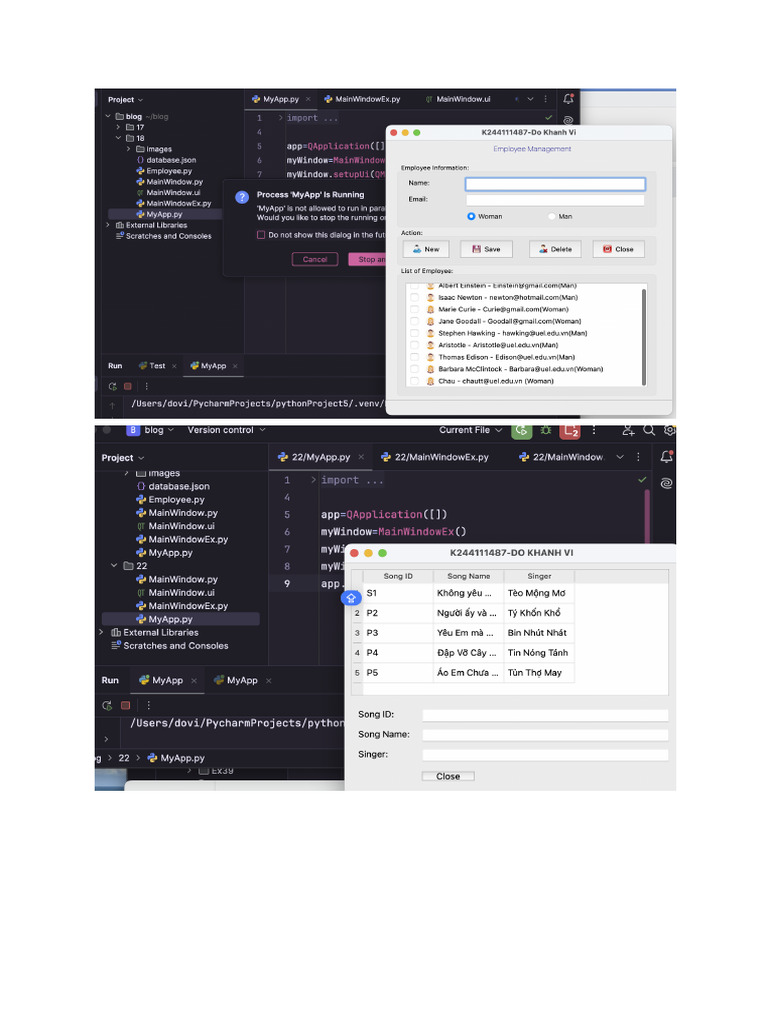Click the blue round icon beside row S1
Screen dimensions: 768x1024
(351, 598)
